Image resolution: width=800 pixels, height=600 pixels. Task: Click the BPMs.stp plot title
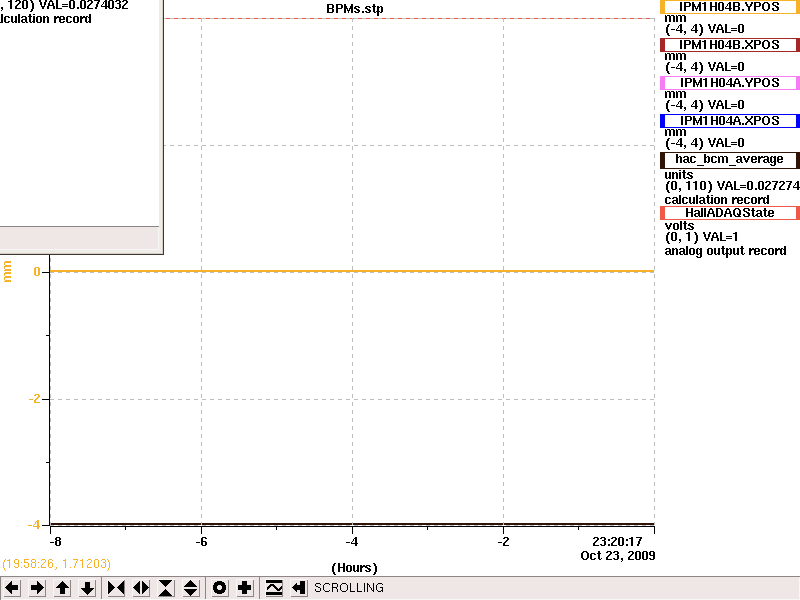coord(355,9)
